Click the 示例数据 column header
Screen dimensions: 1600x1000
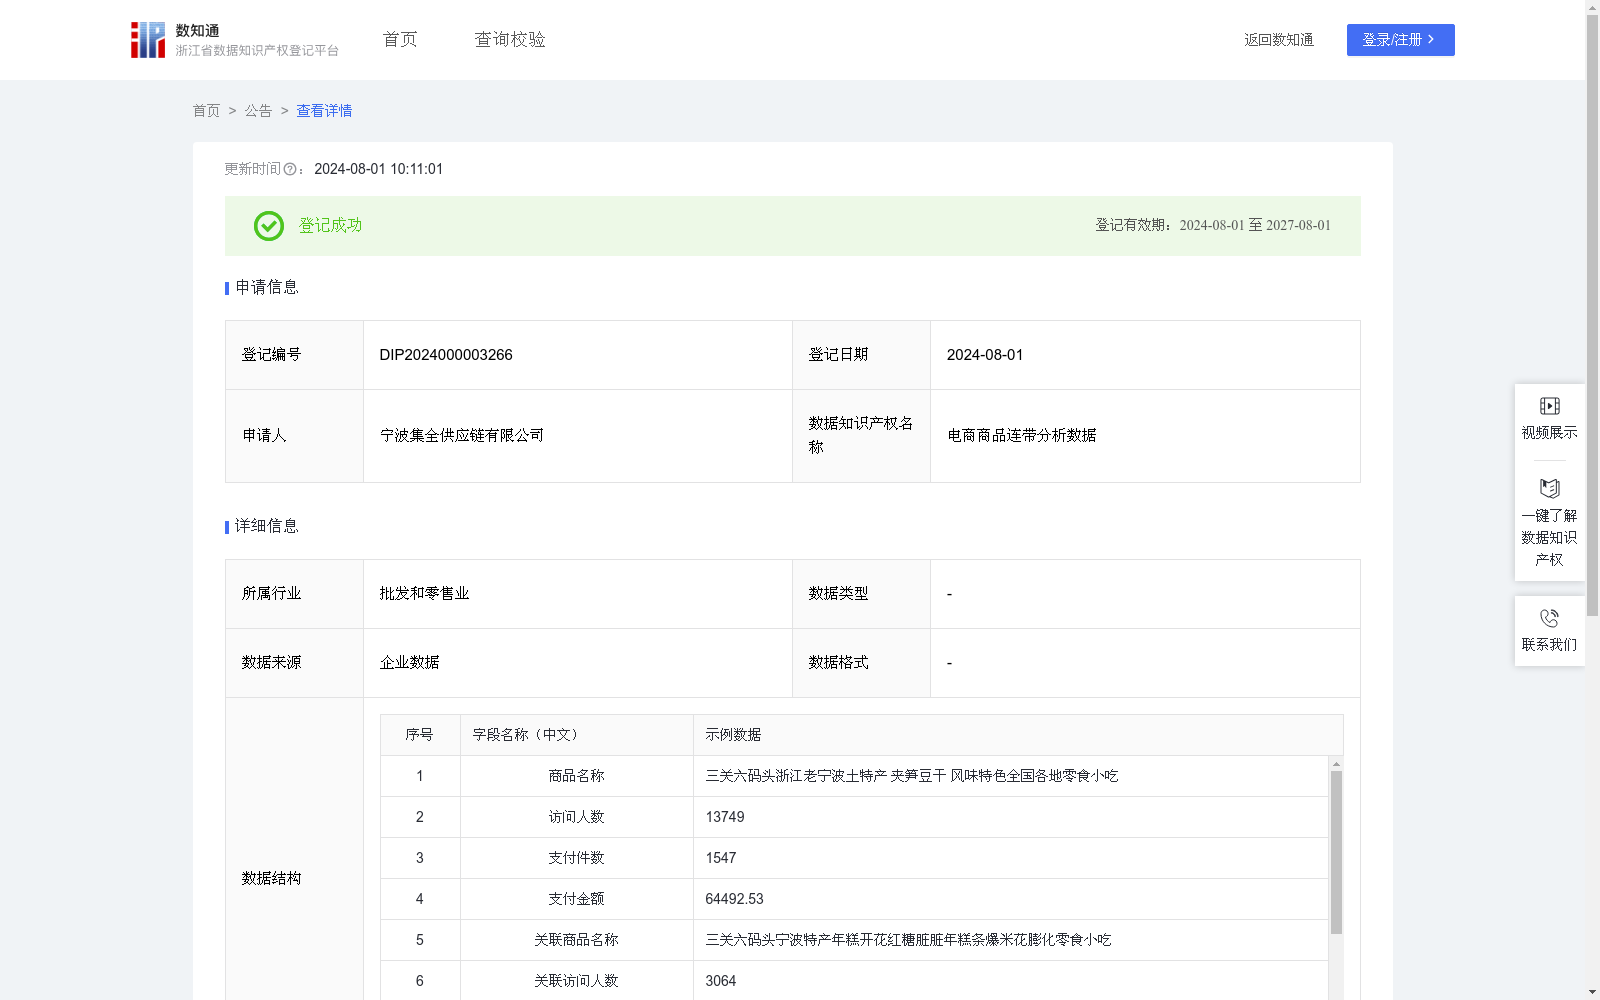(x=1018, y=735)
